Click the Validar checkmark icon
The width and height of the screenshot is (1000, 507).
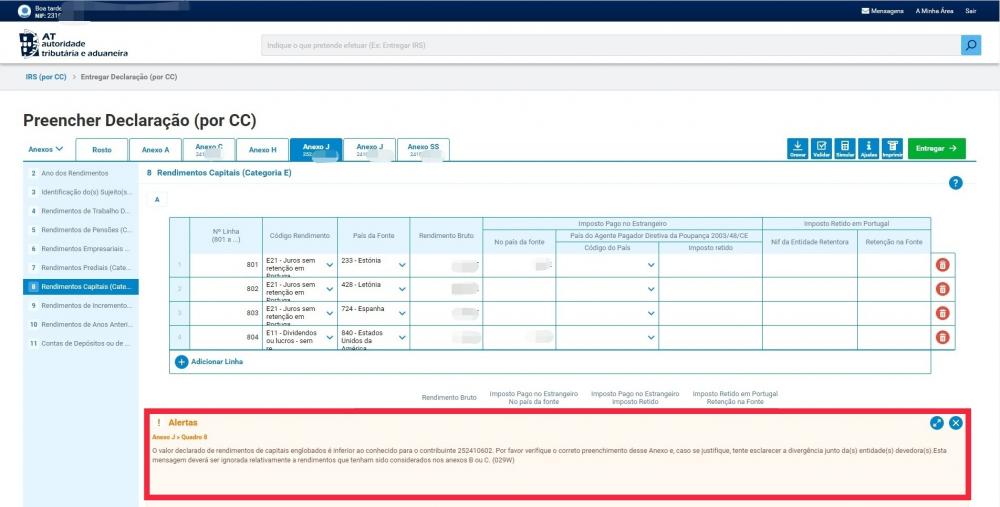[821, 148]
